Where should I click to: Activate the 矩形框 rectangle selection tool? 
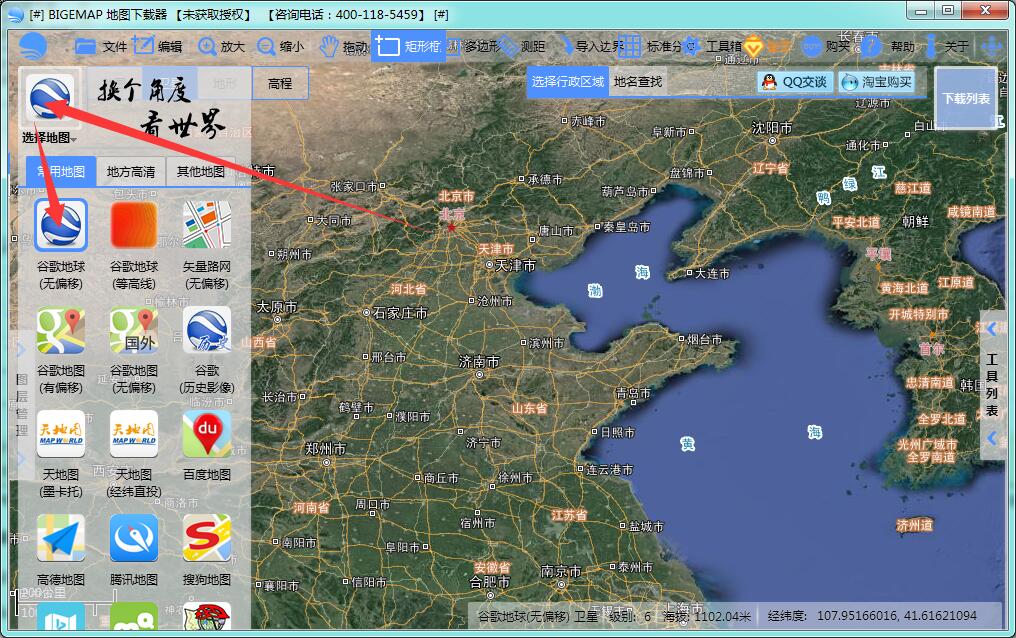pos(409,46)
